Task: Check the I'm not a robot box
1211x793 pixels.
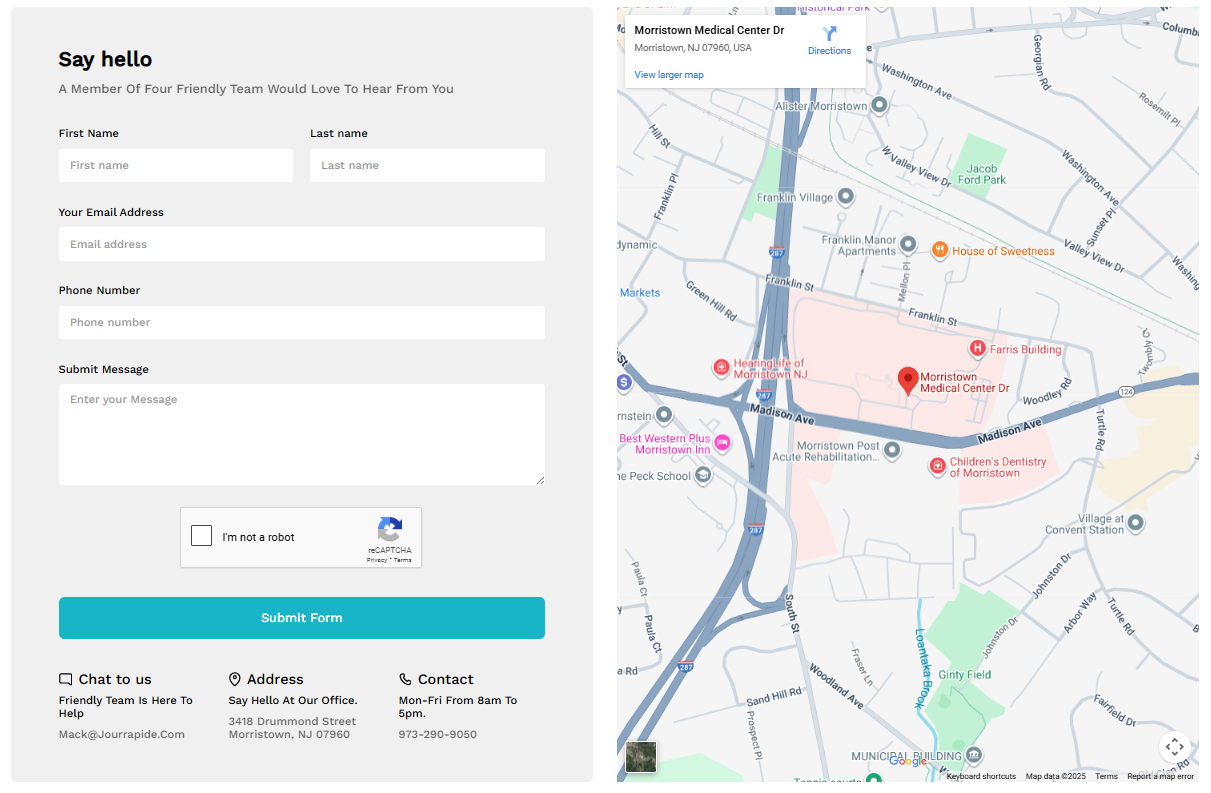Action: [202, 536]
